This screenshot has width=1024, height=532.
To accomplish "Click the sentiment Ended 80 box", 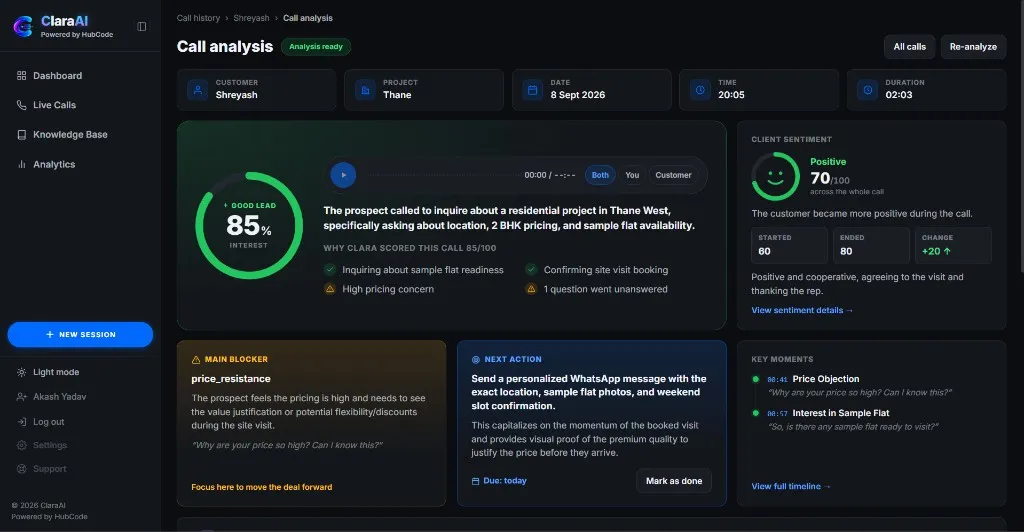I will (x=871, y=245).
